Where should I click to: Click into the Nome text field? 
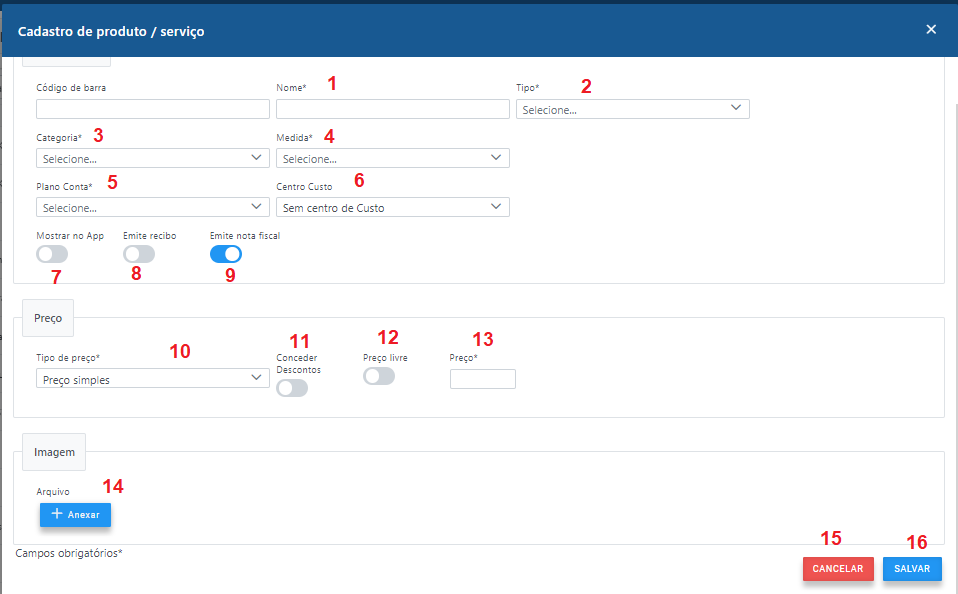[x=392, y=109]
